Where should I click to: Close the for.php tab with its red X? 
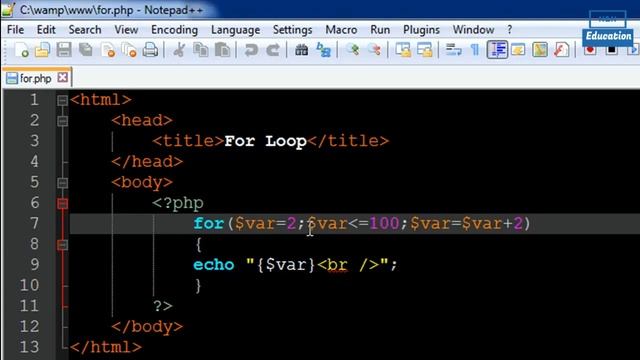(62, 77)
